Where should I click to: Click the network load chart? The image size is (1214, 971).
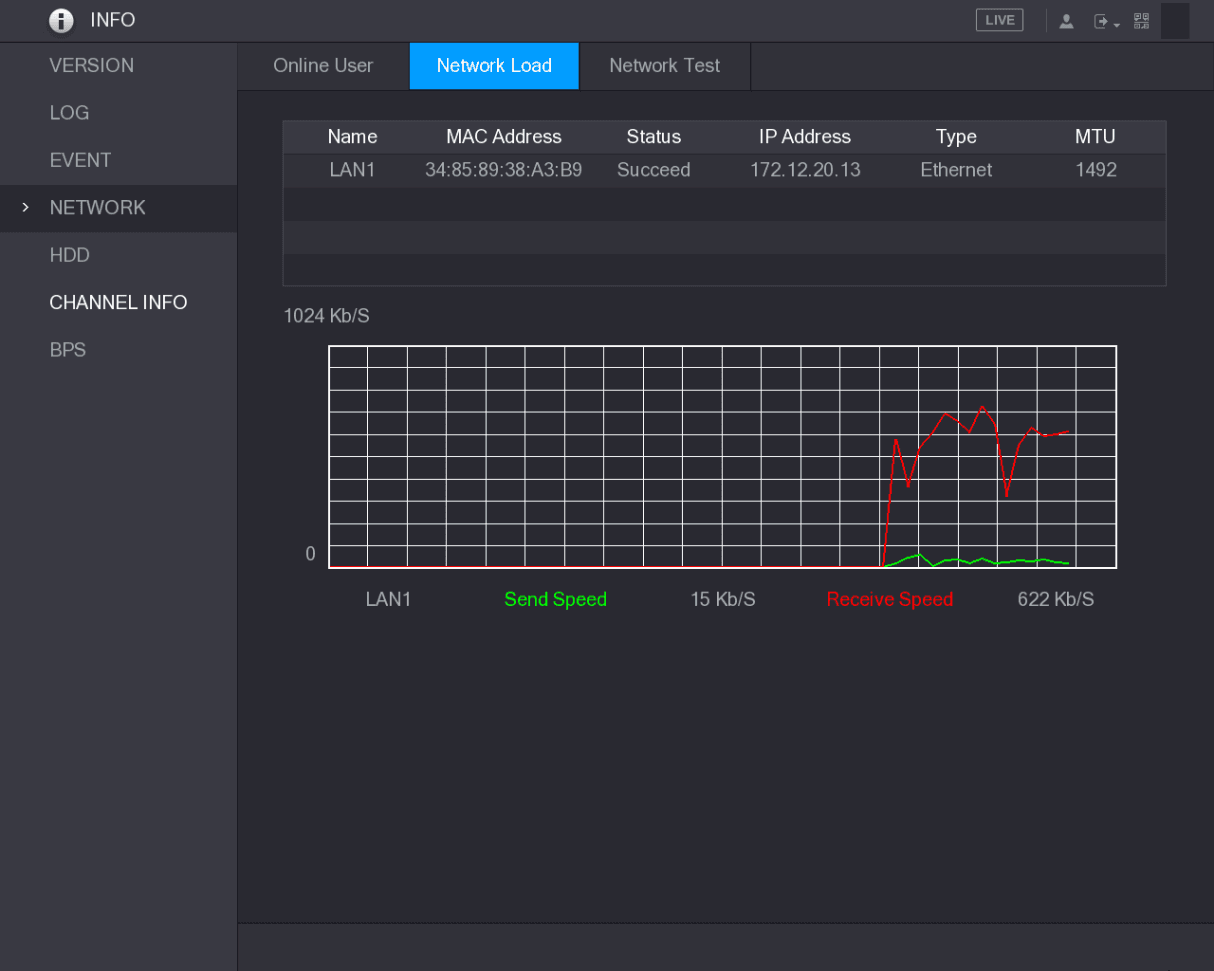pyautogui.click(x=722, y=457)
